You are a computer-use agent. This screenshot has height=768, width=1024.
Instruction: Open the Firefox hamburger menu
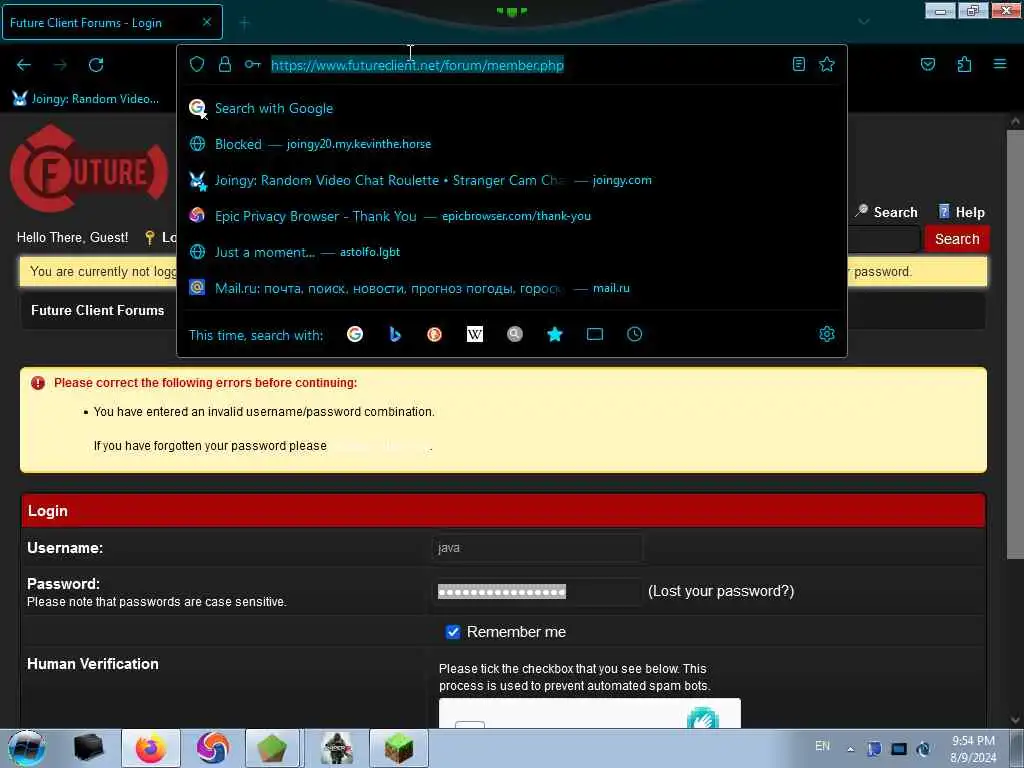[x=1000, y=64]
